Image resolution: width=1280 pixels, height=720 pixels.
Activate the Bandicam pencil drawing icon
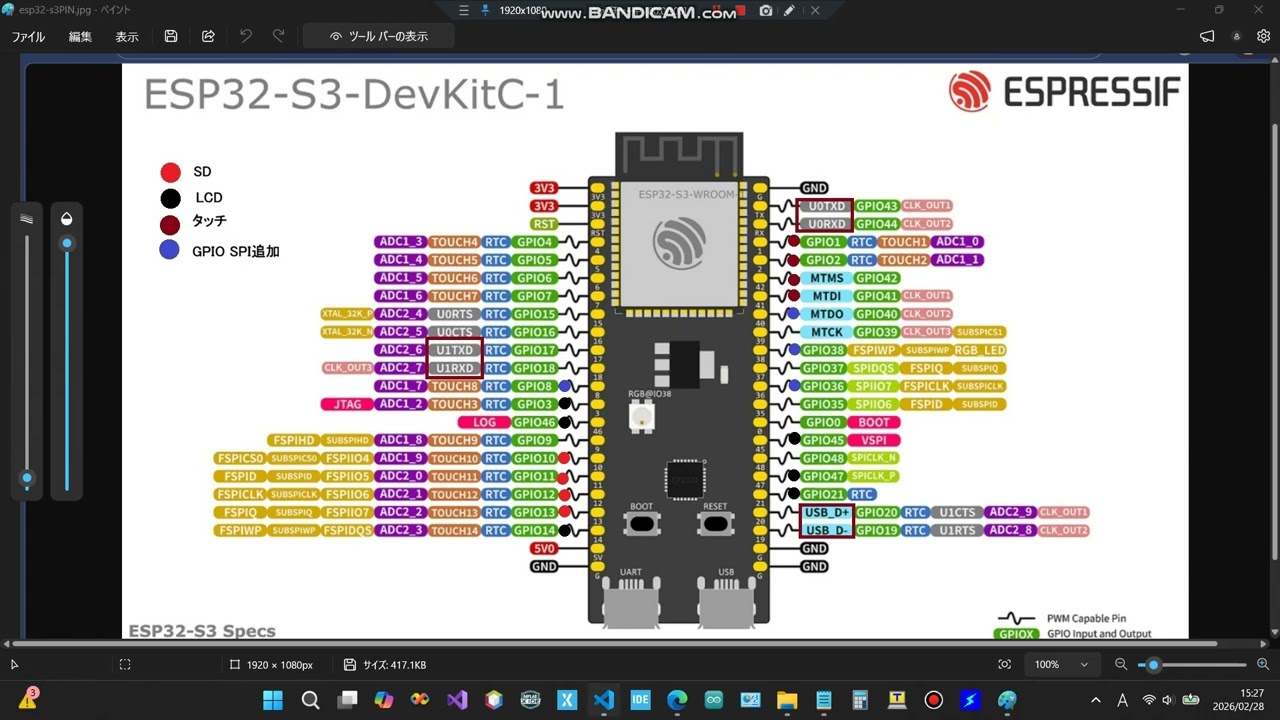pyautogui.click(x=790, y=10)
